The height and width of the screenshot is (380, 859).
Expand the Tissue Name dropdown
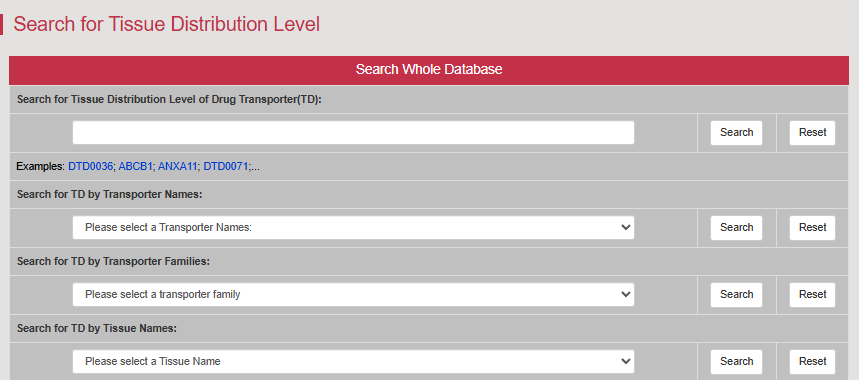(x=353, y=361)
